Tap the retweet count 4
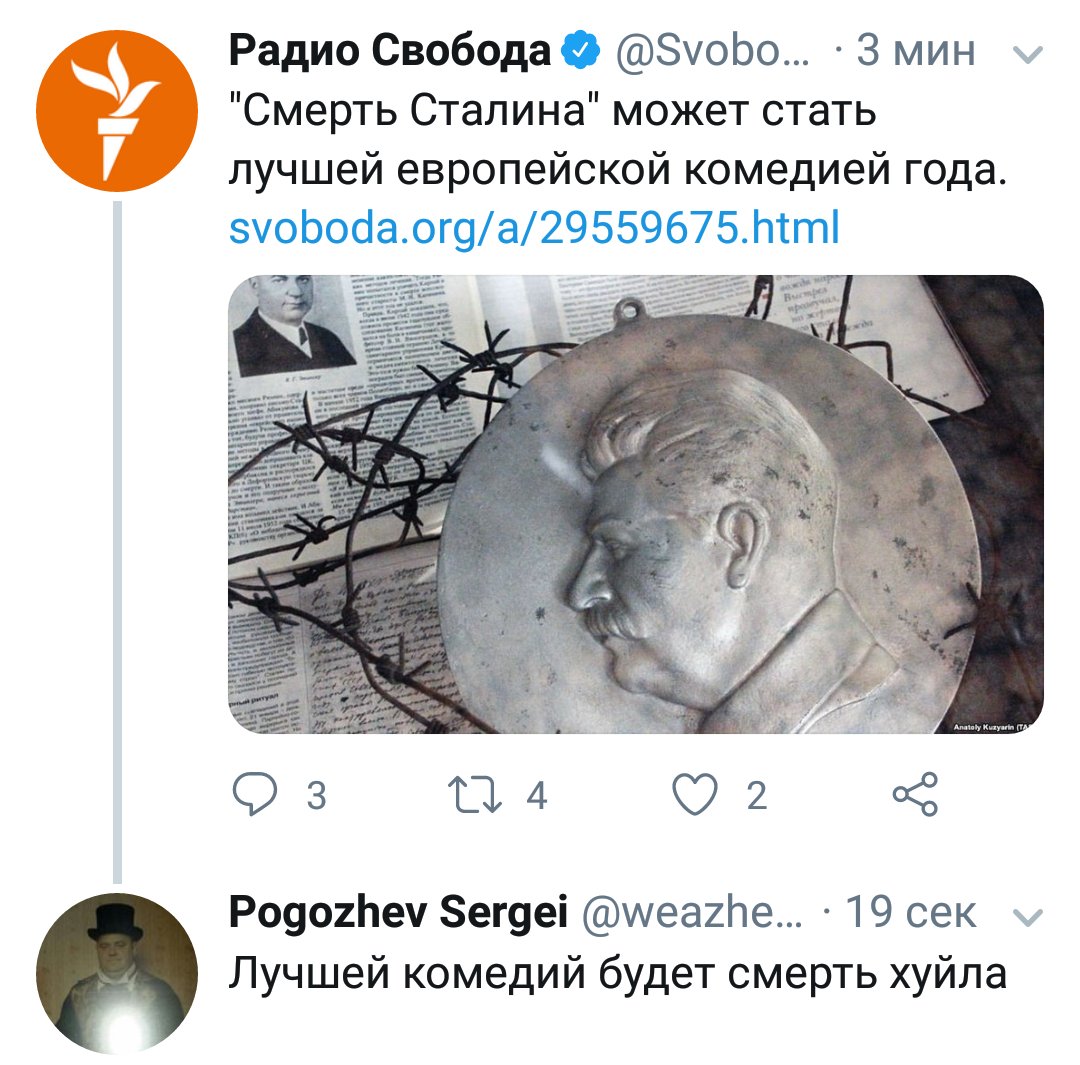Viewport: 1080px width, 1065px height. (x=537, y=796)
